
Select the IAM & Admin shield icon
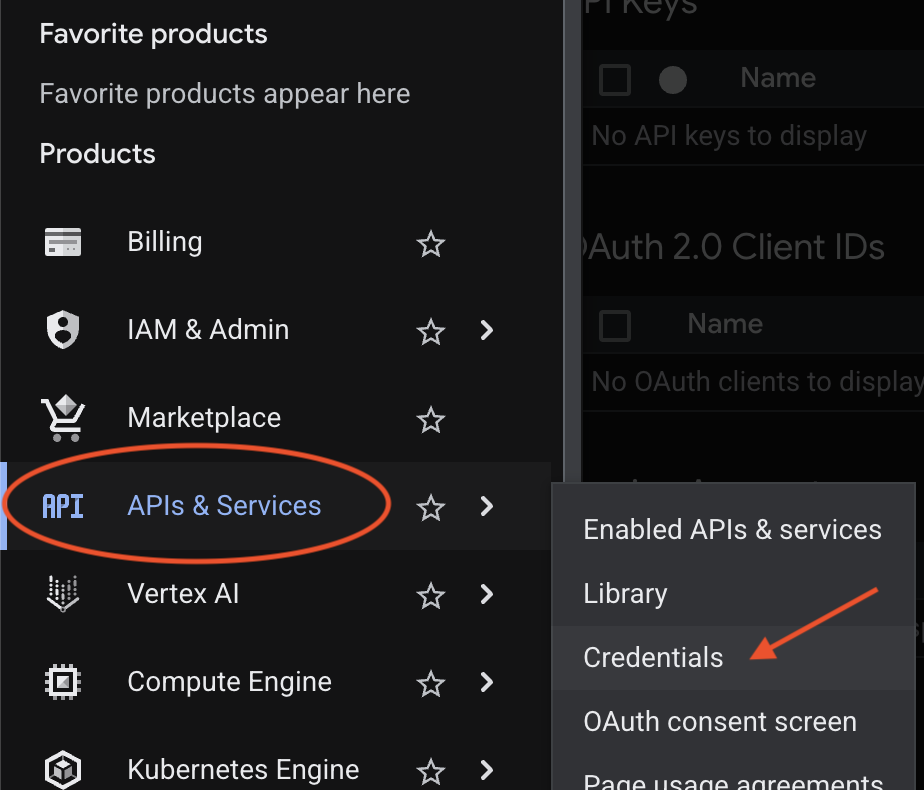pos(62,330)
